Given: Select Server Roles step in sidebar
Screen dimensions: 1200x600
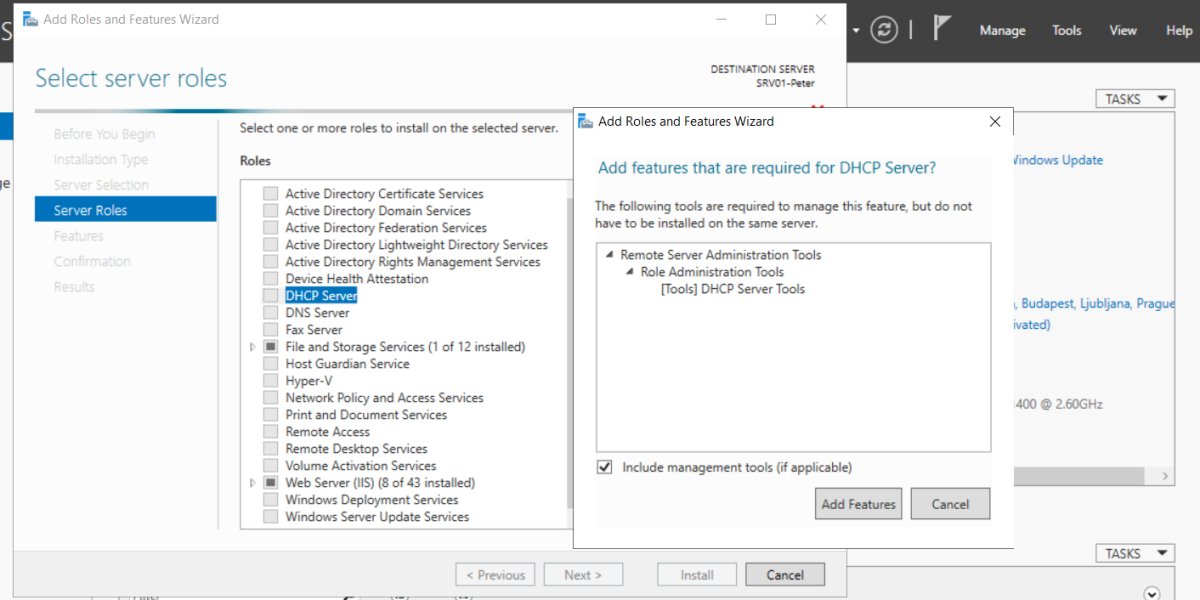Looking at the screenshot, I should pyautogui.click(x=90, y=210).
